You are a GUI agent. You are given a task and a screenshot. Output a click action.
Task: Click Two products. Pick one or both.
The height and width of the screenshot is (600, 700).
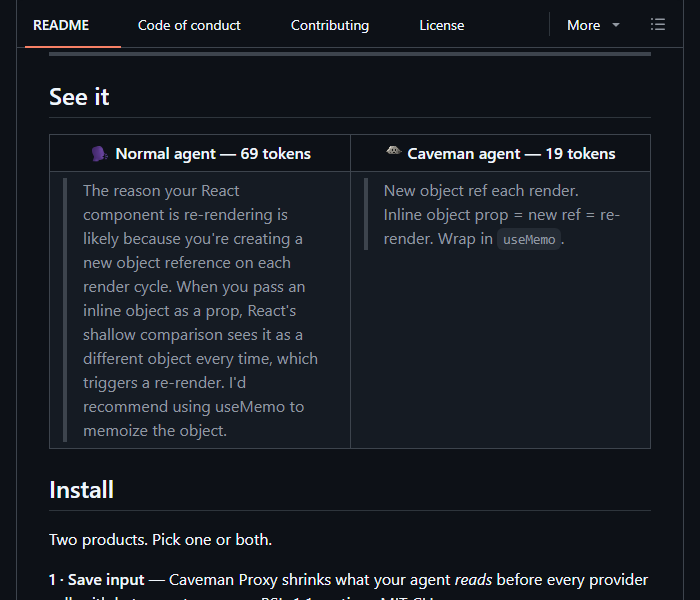pyautogui.click(x=160, y=539)
